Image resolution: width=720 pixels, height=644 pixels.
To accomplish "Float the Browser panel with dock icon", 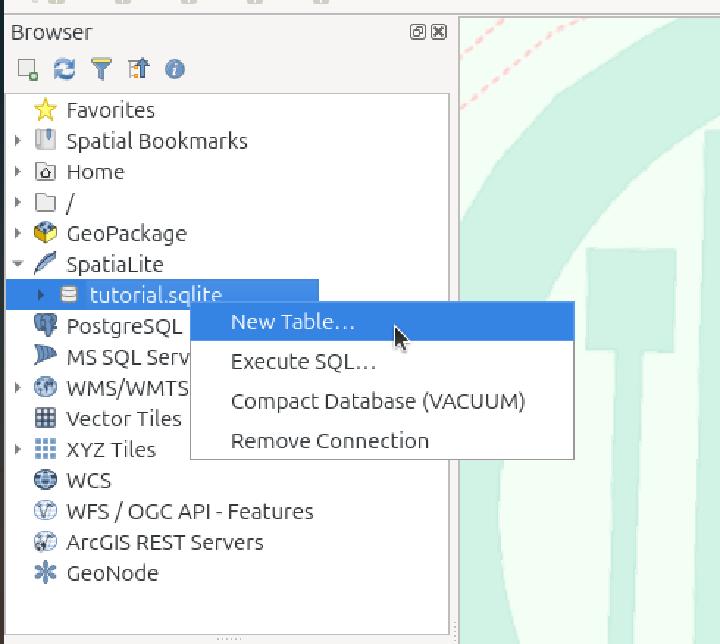I will click(x=418, y=32).
